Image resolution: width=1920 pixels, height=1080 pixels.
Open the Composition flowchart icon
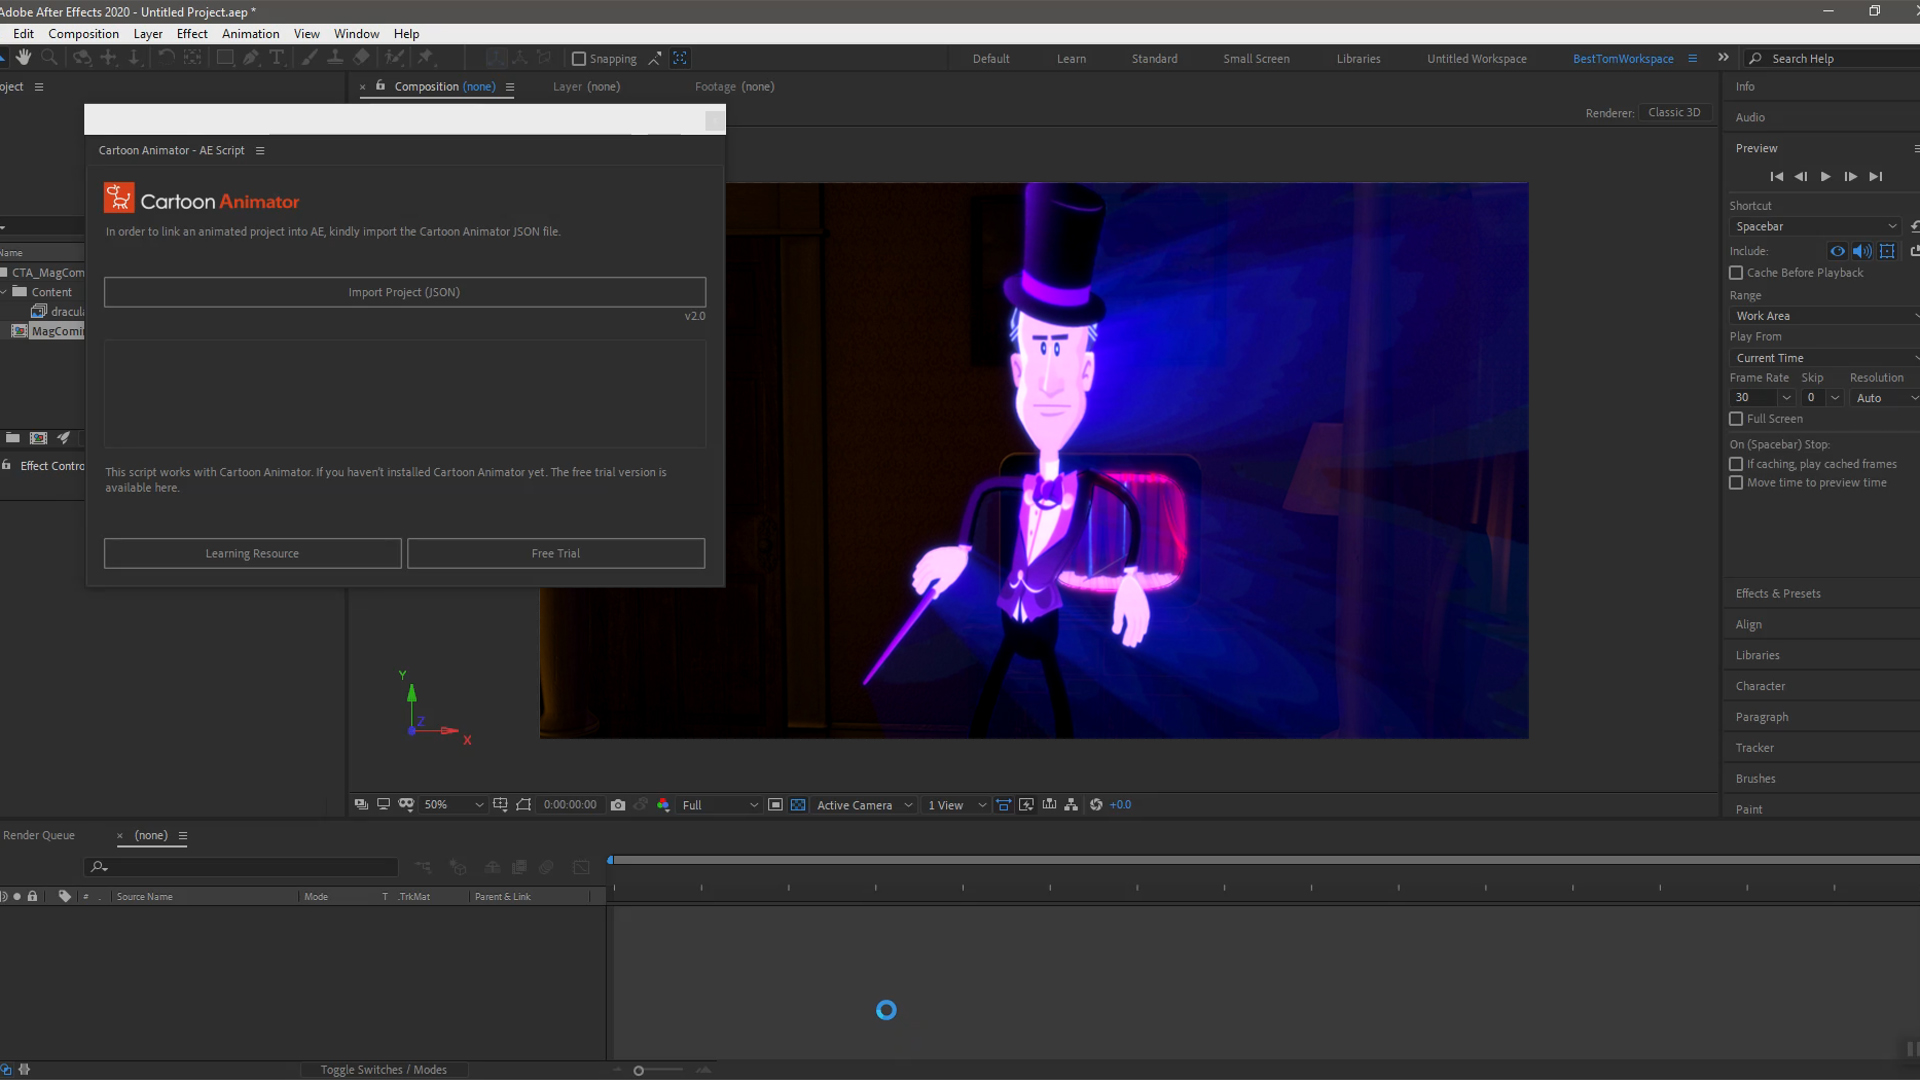pos(1071,805)
